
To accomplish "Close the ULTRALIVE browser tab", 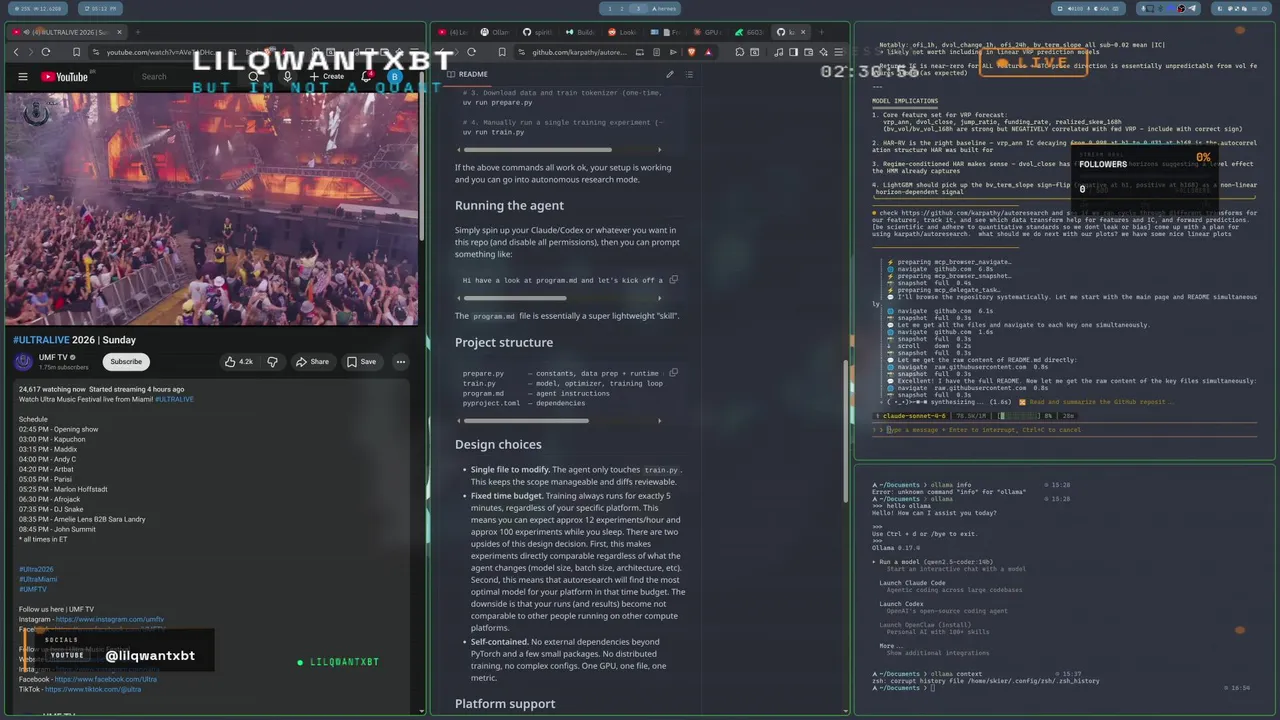I will 119,32.
